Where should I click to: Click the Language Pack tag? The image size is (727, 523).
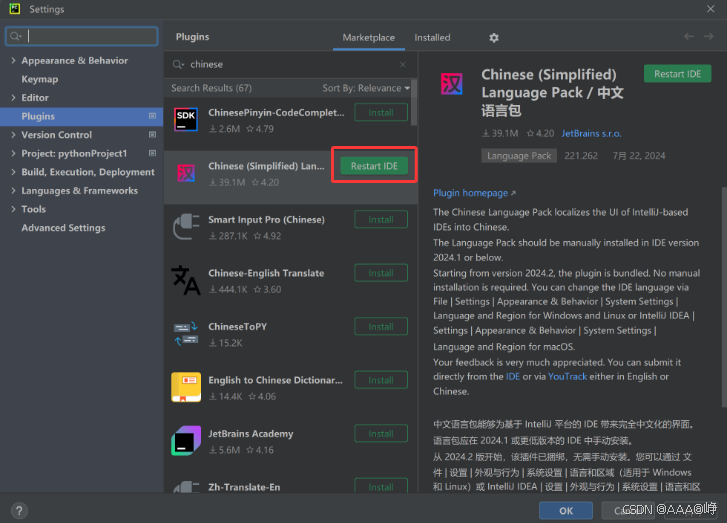(x=519, y=156)
